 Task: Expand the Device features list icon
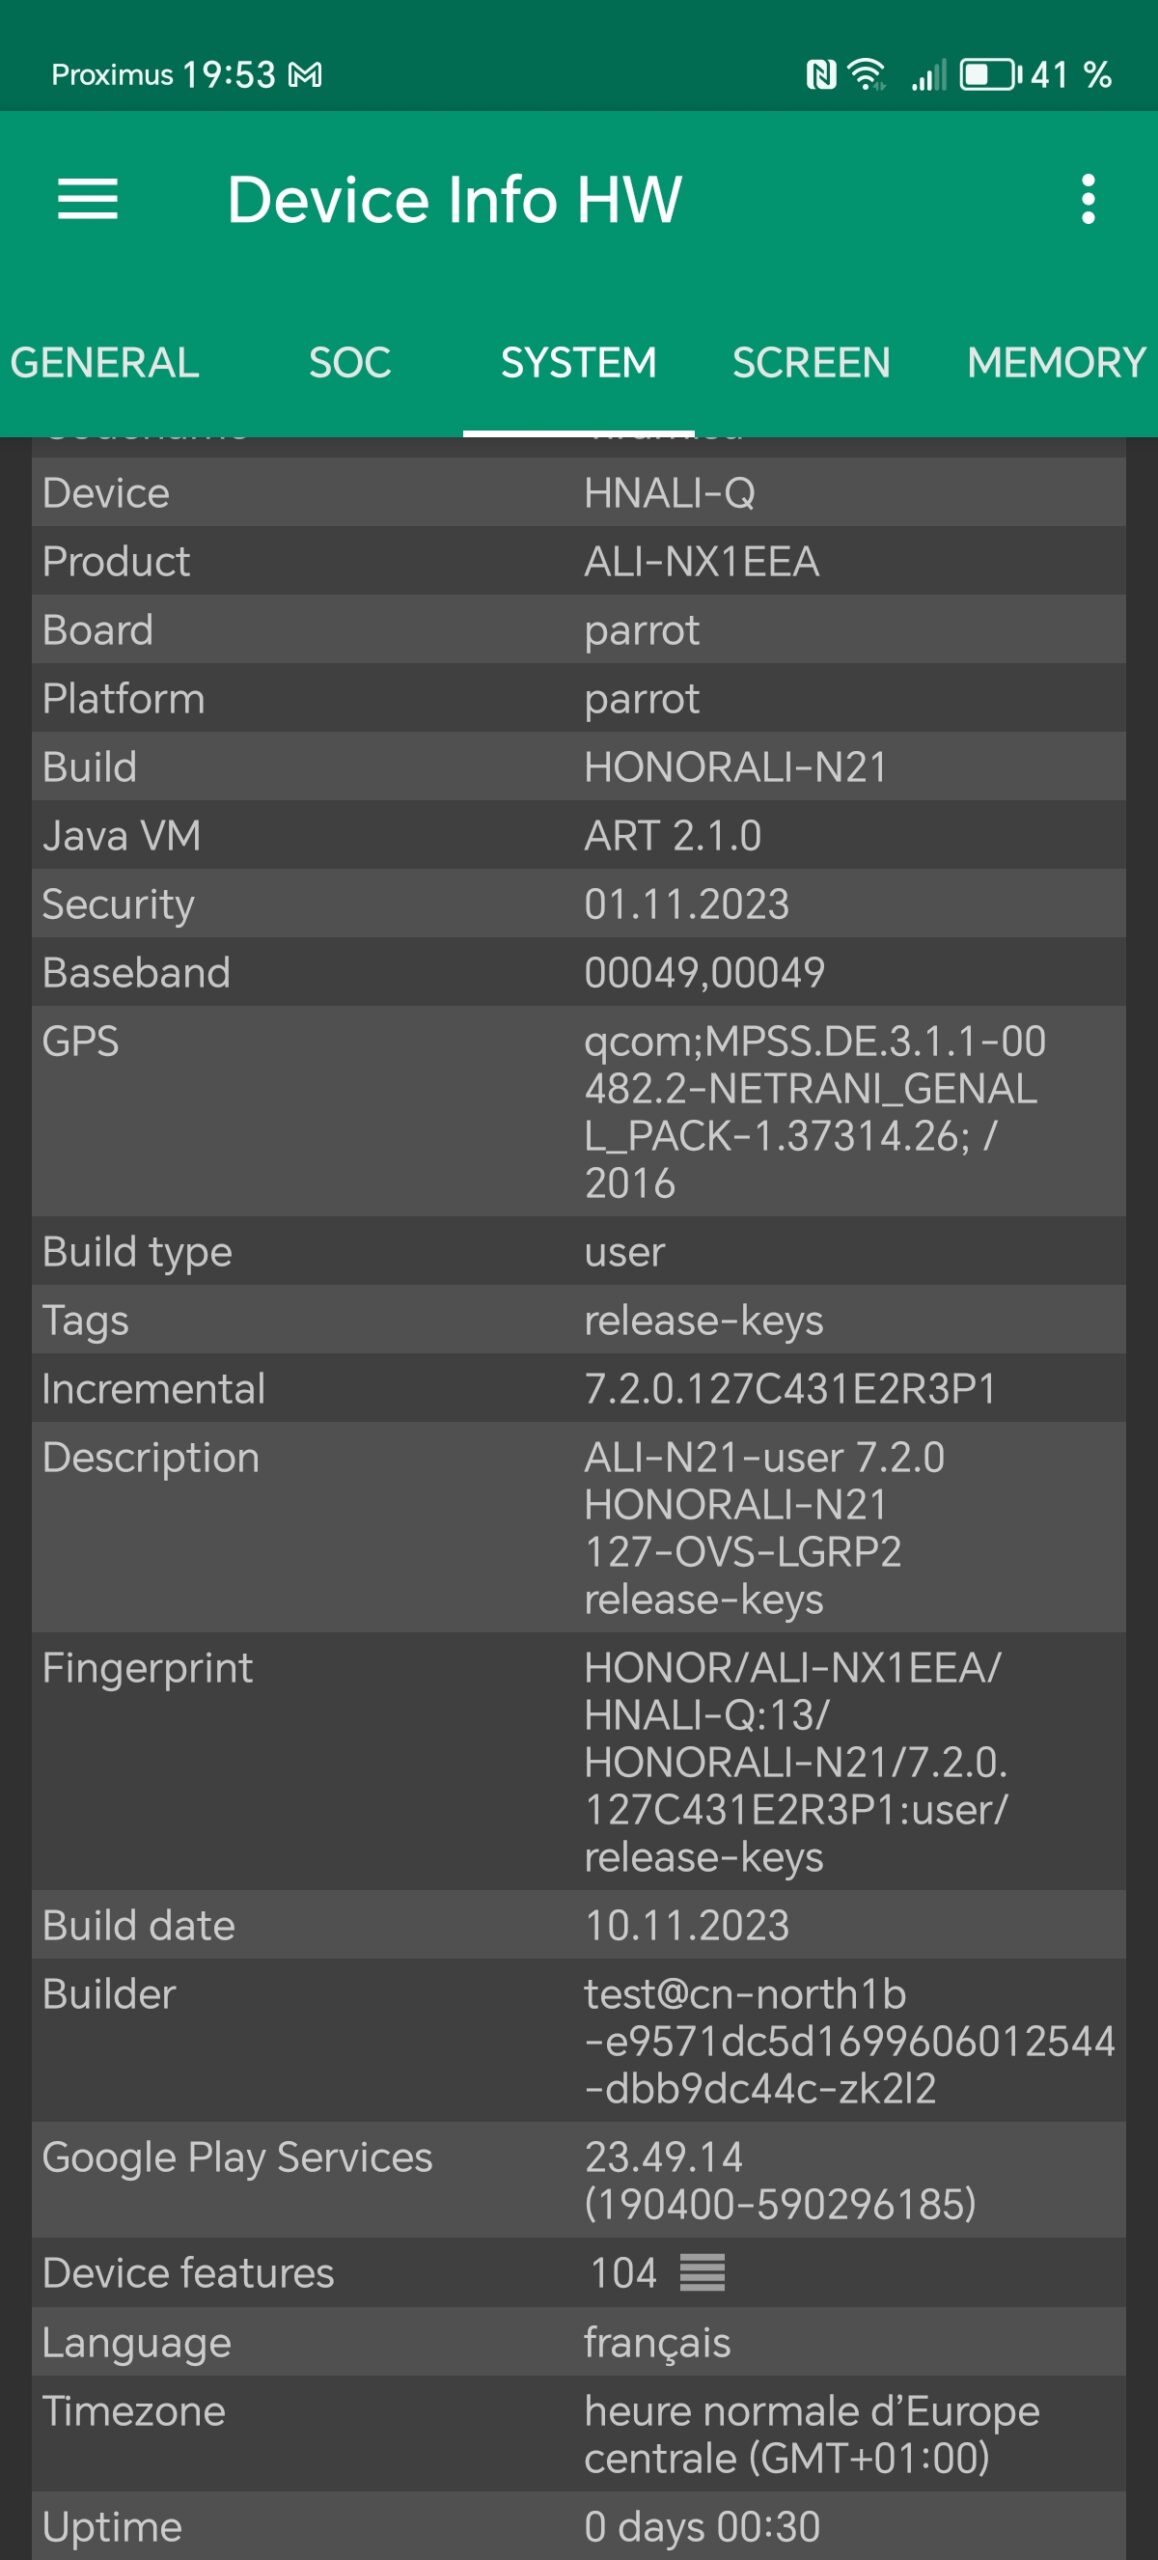702,2273
